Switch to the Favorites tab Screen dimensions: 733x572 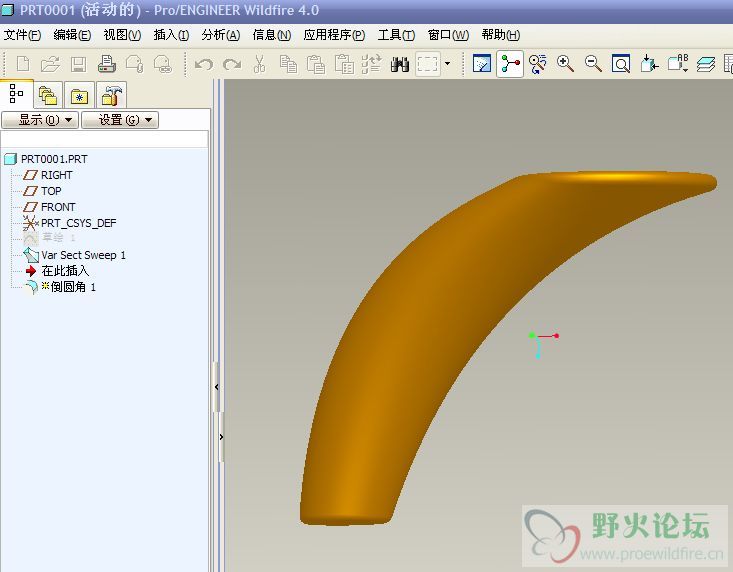pos(79,95)
